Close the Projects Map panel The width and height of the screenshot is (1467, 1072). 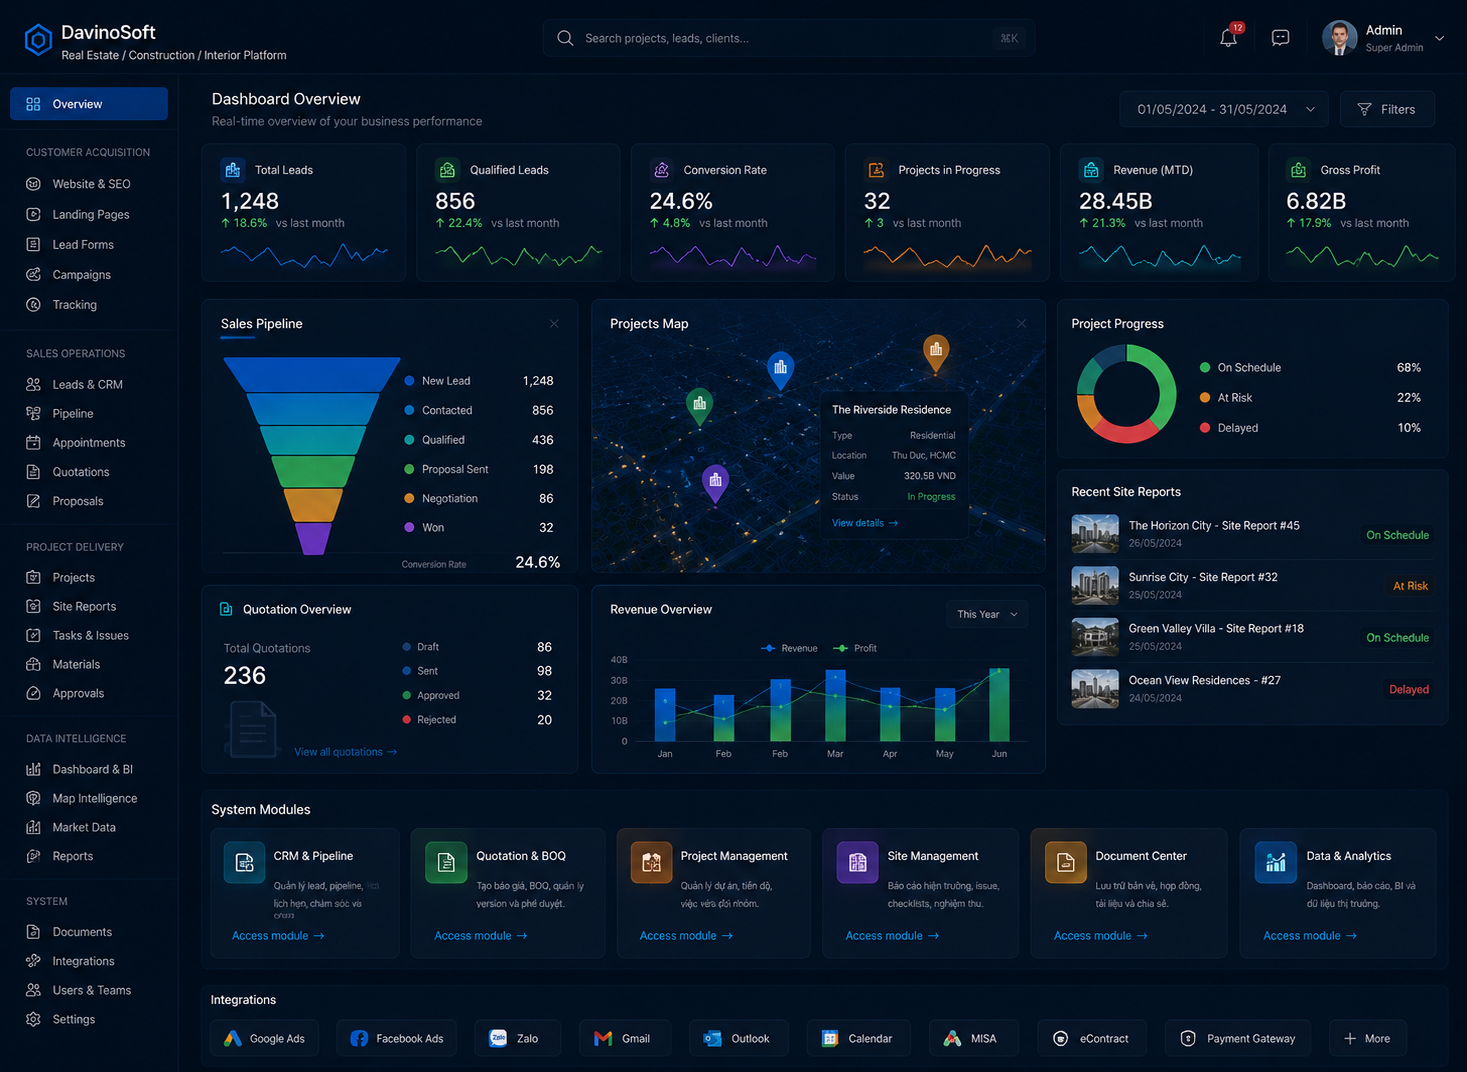coord(1021,324)
